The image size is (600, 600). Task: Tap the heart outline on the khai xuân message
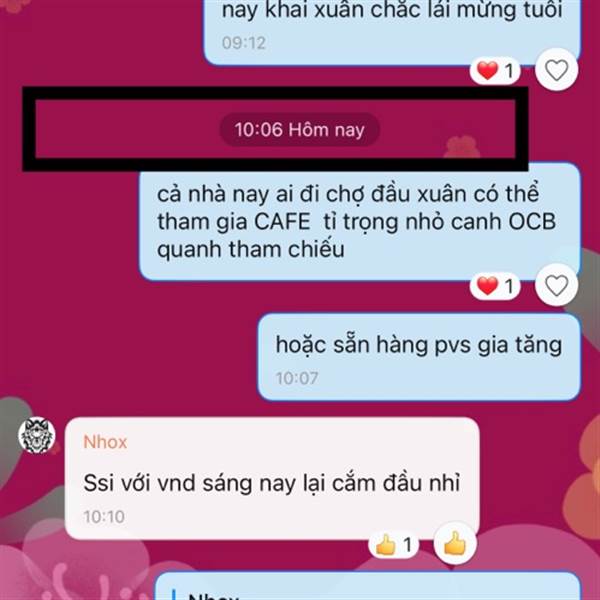tap(556, 70)
